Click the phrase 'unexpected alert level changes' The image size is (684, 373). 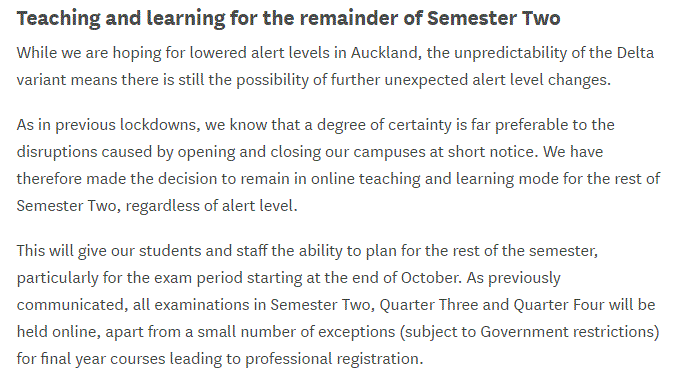[x=496, y=80]
